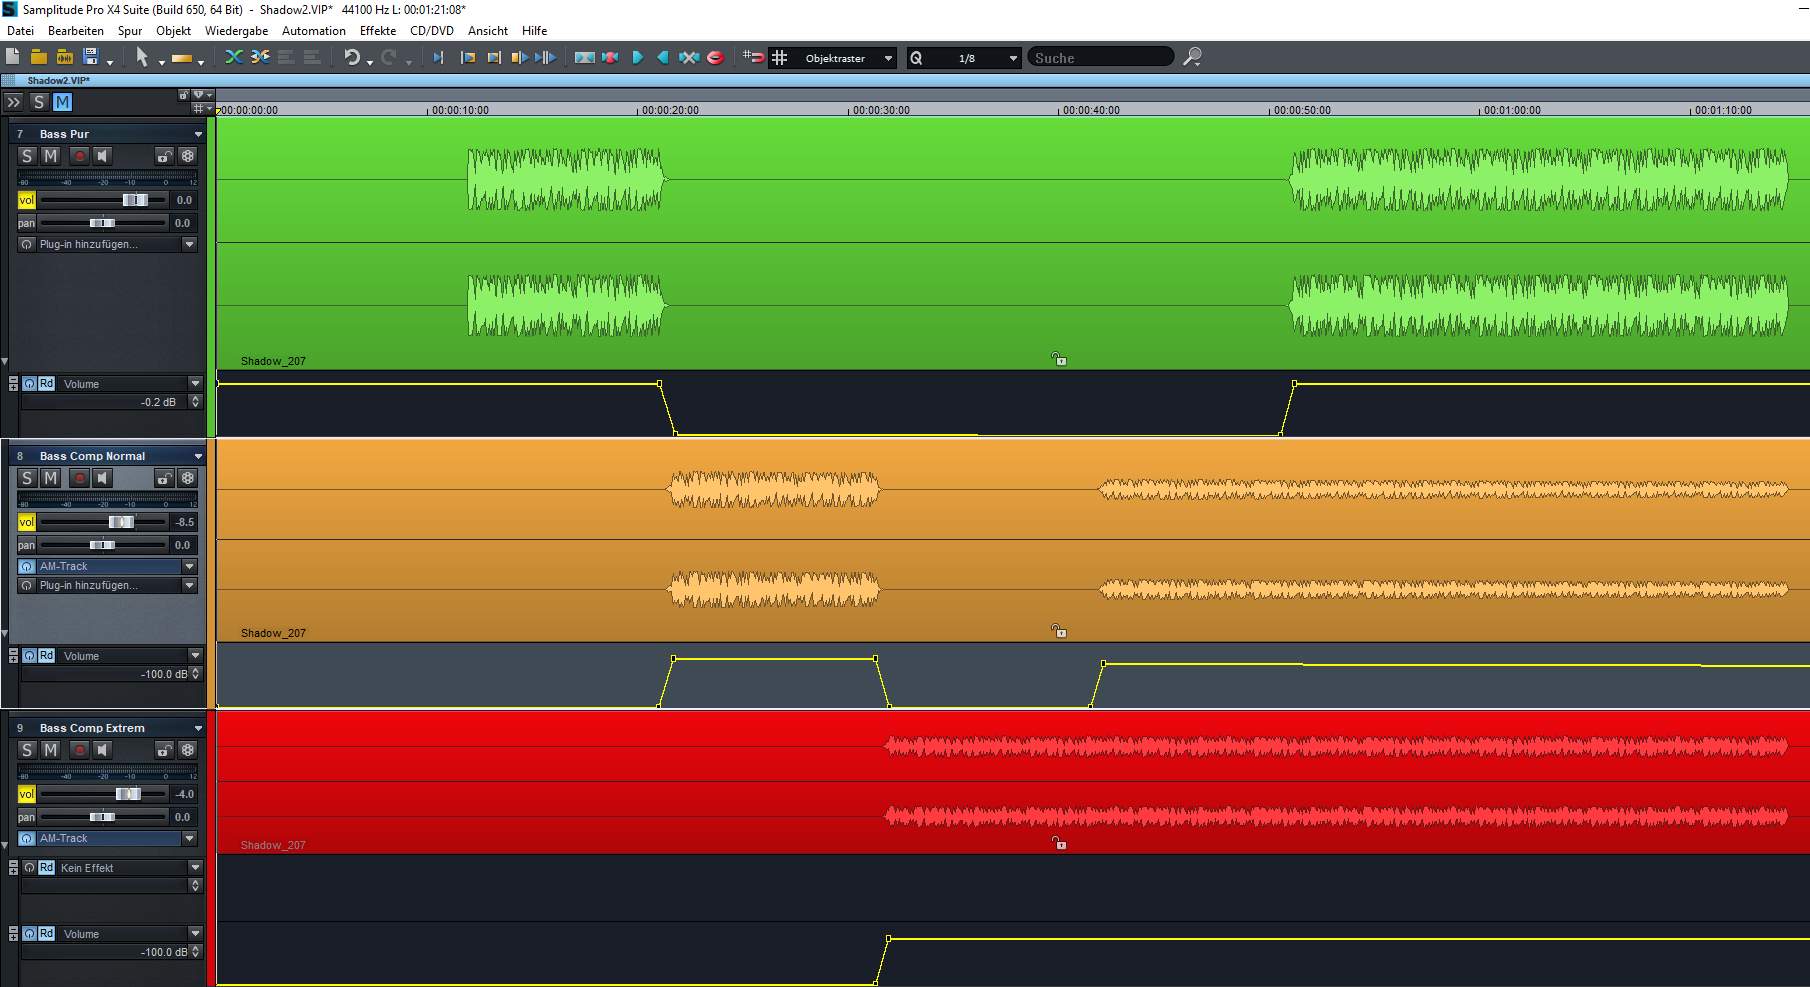Click the undo arrow in the toolbar
Image resolution: width=1810 pixels, height=987 pixels.
pos(351,58)
